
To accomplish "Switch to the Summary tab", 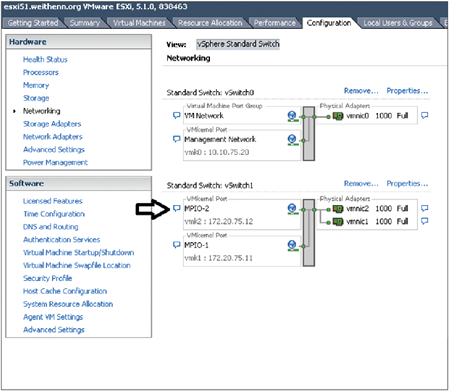I will click(x=85, y=23).
